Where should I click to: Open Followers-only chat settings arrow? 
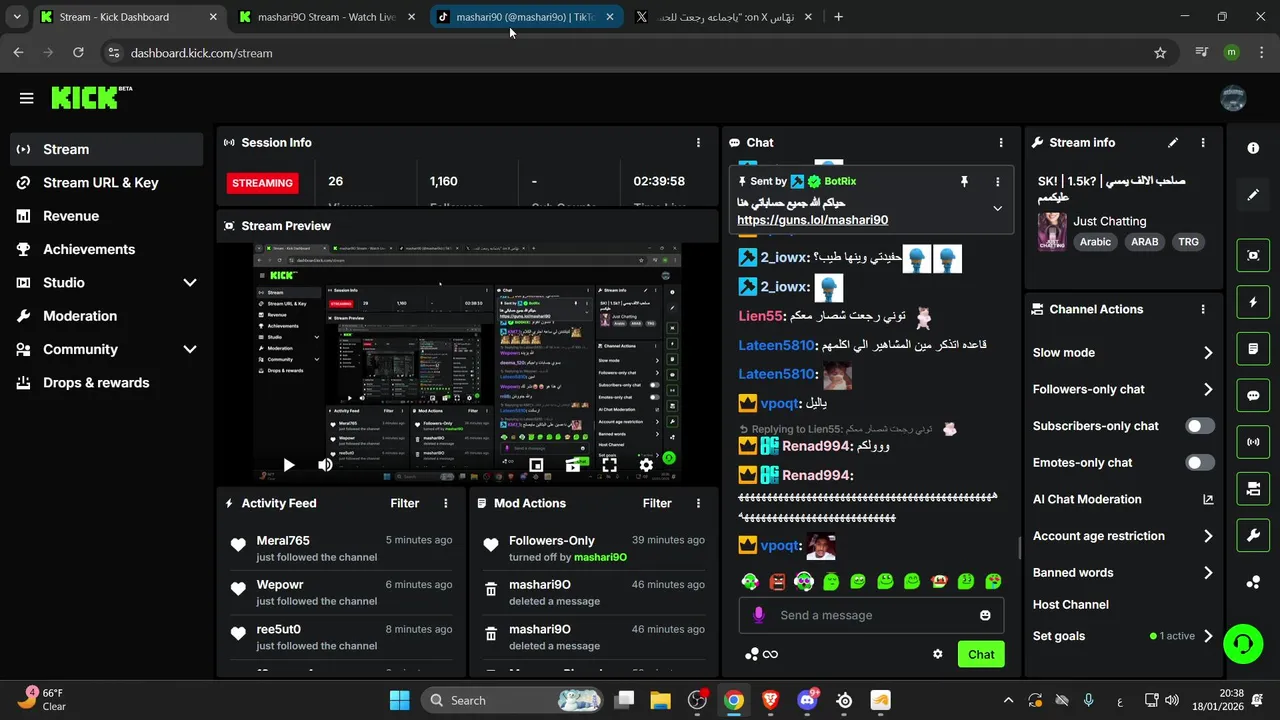tap(1208, 389)
